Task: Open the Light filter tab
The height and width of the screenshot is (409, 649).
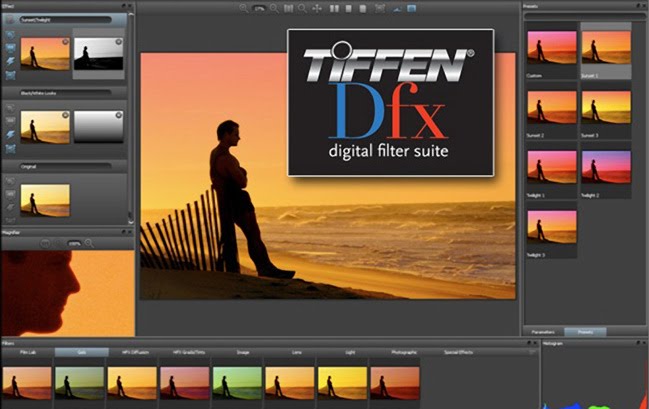Action: 350,352
